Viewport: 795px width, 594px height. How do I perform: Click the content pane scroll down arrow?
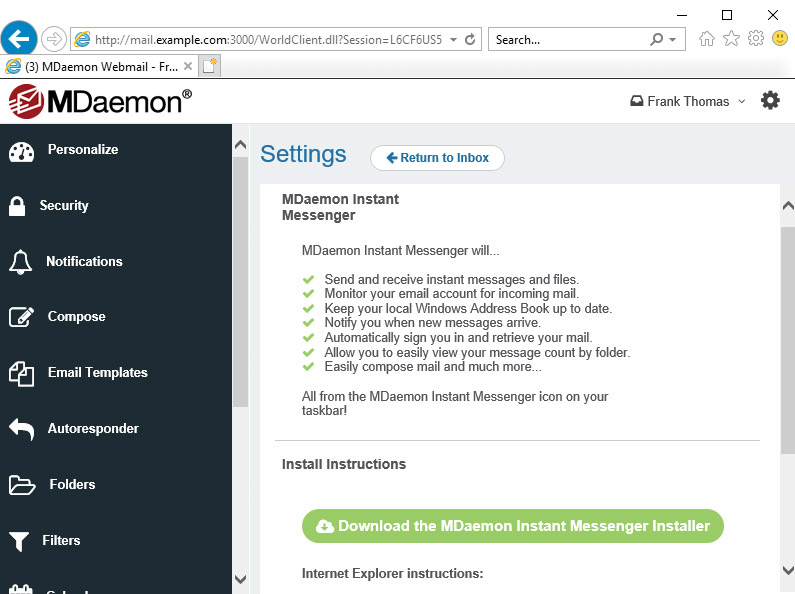(788, 570)
